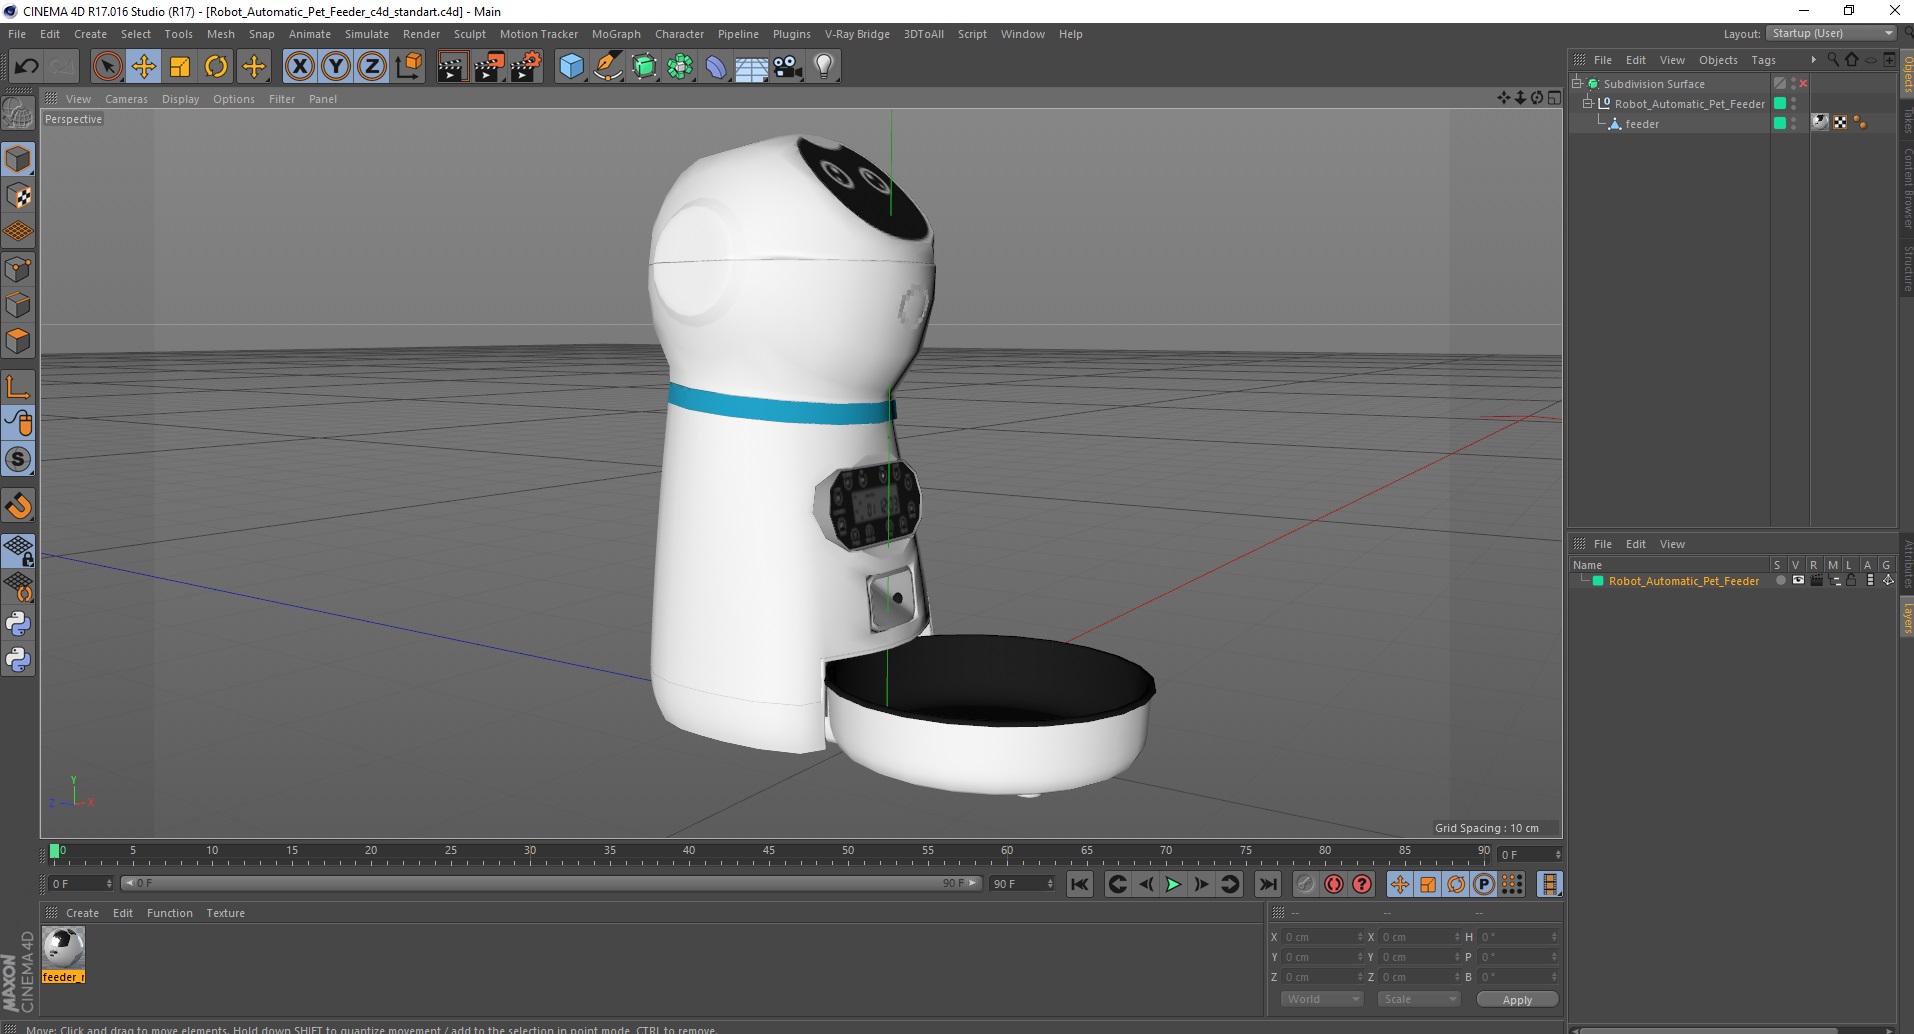1914x1034 pixels.
Task: Click the X position coordinate field
Action: pyautogui.click(x=1323, y=937)
